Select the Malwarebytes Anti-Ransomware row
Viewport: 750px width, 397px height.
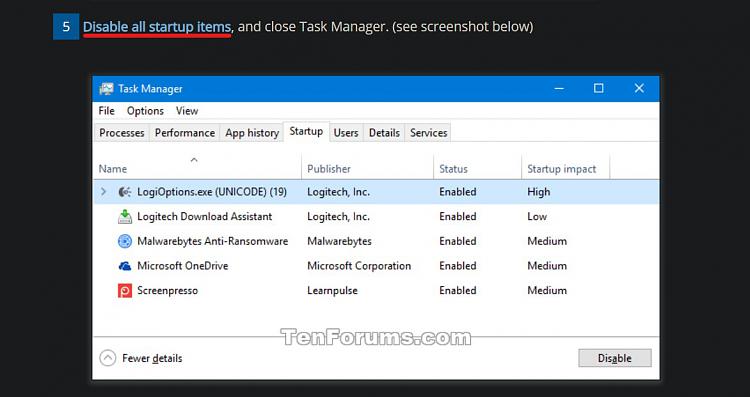(x=376, y=241)
